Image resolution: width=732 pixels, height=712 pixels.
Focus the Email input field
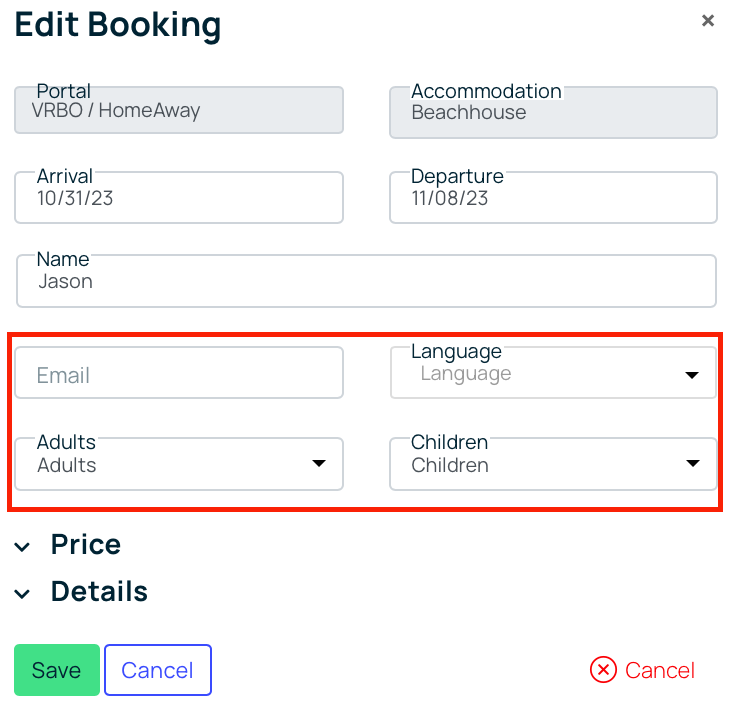[179, 373]
